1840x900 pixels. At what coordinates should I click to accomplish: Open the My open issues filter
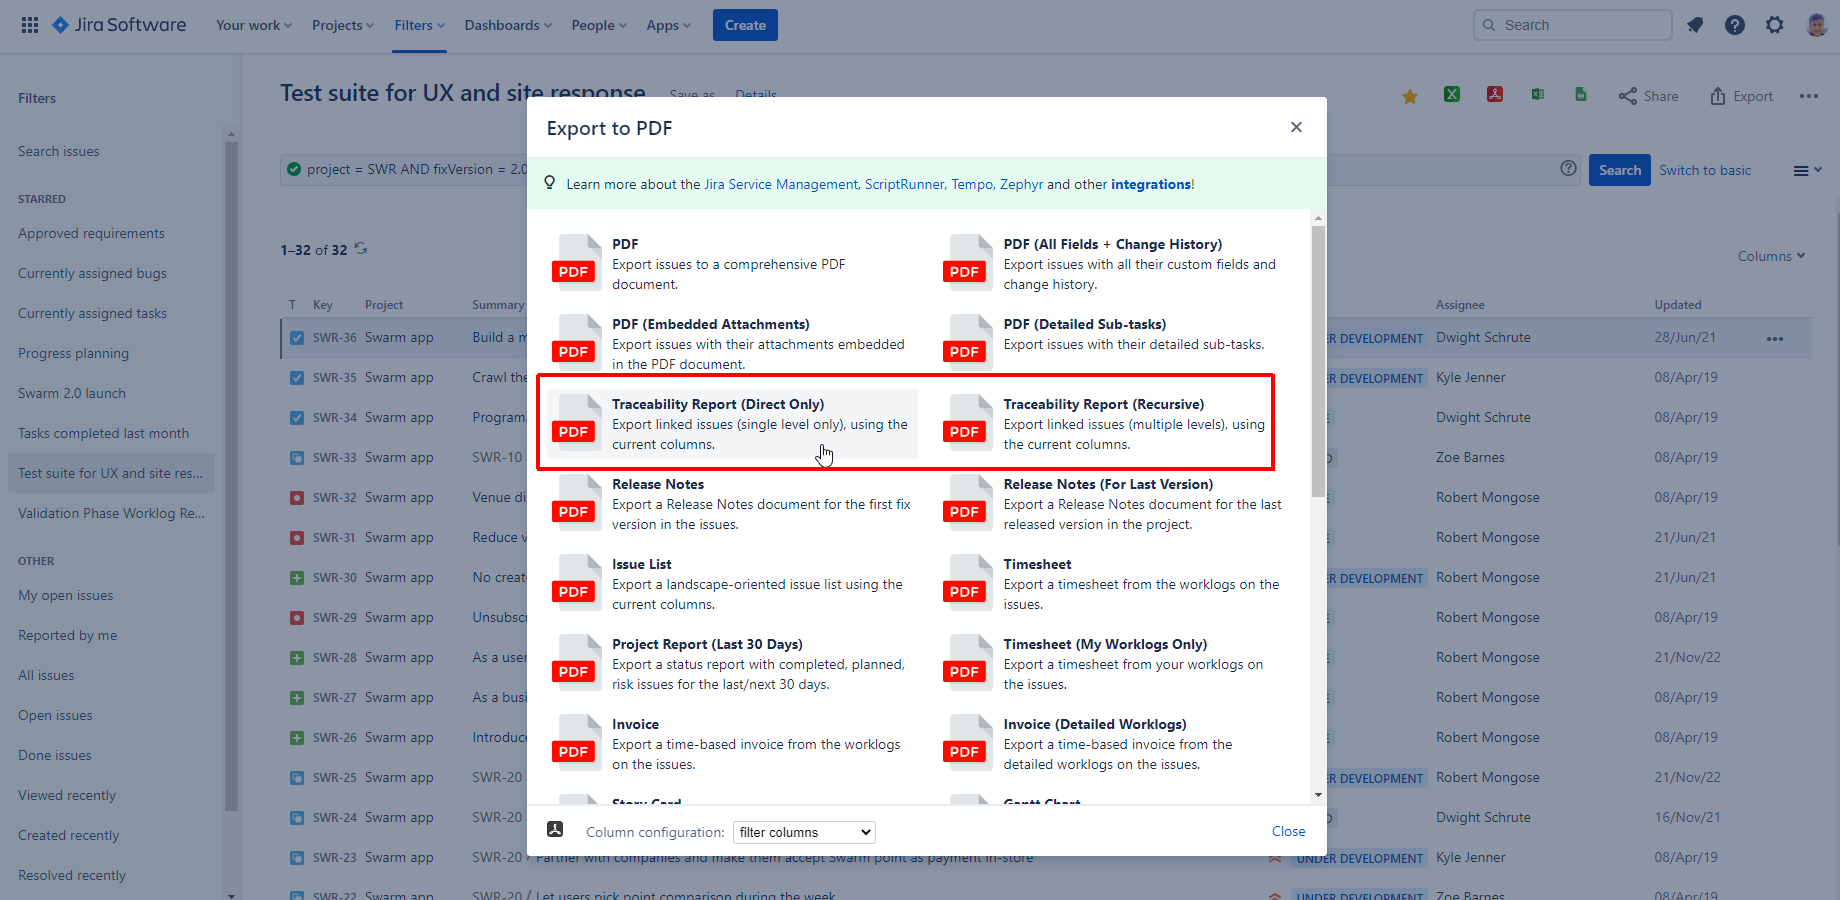pyautogui.click(x=65, y=595)
